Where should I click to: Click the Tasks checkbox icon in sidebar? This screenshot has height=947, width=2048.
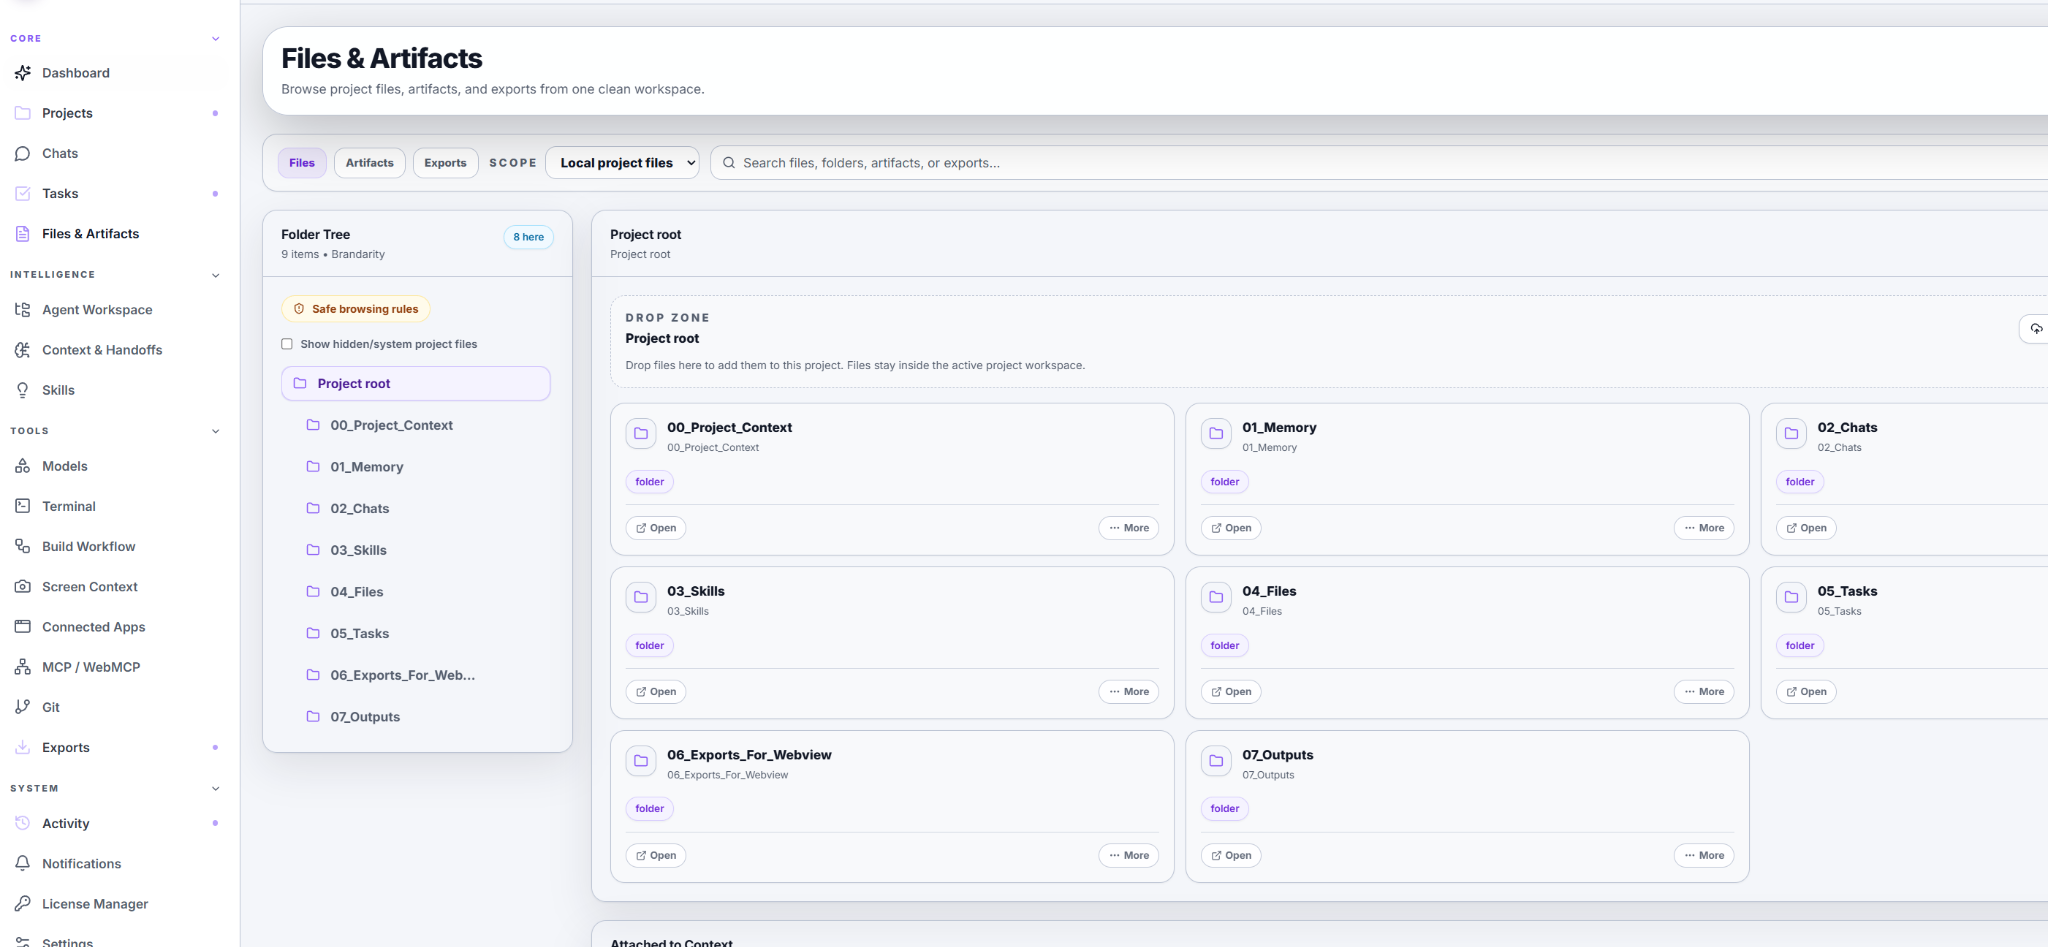[x=23, y=193]
